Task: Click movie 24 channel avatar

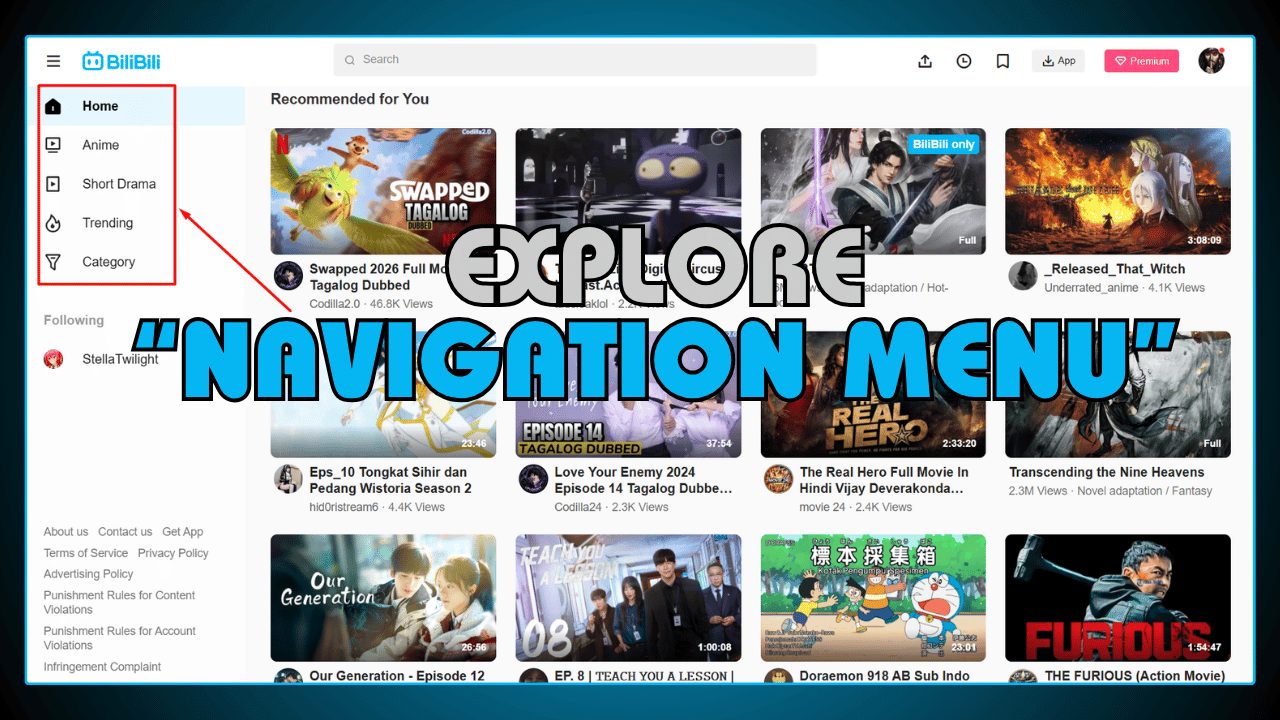Action: pyautogui.click(x=778, y=479)
